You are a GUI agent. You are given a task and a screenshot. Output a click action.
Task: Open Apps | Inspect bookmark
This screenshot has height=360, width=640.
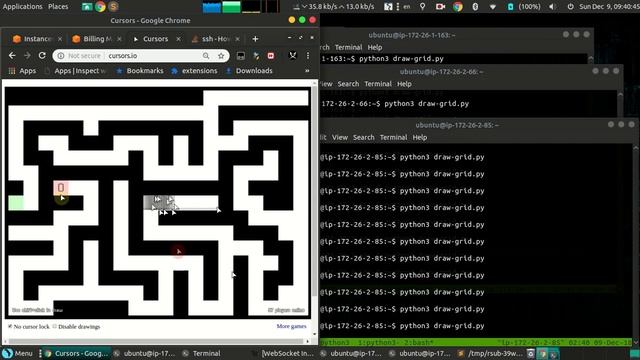[76, 71]
